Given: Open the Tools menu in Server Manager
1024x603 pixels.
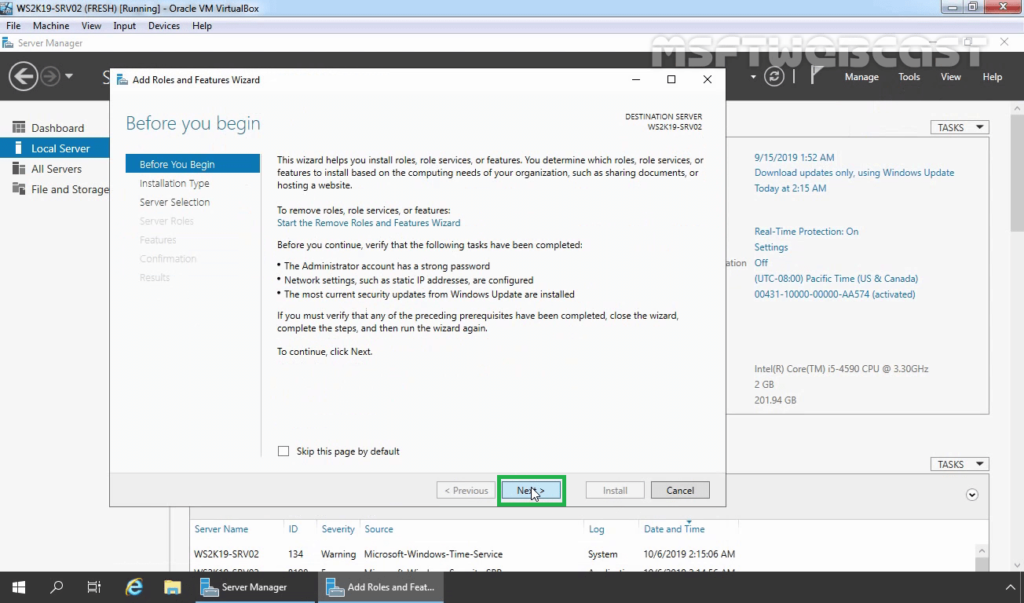Looking at the screenshot, I should pyautogui.click(x=909, y=77).
